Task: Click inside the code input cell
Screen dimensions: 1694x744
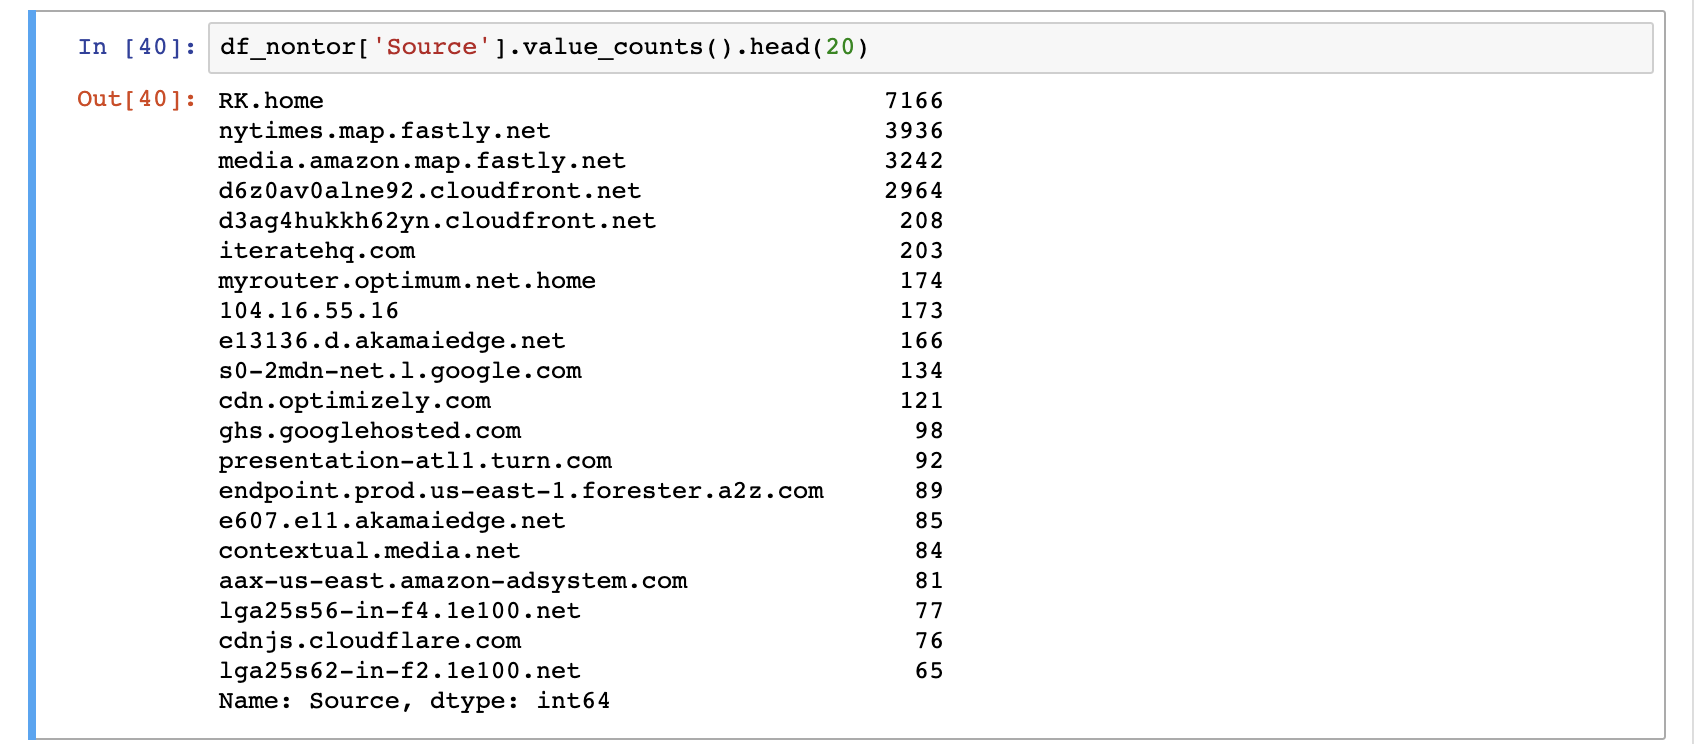Action: click(930, 48)
